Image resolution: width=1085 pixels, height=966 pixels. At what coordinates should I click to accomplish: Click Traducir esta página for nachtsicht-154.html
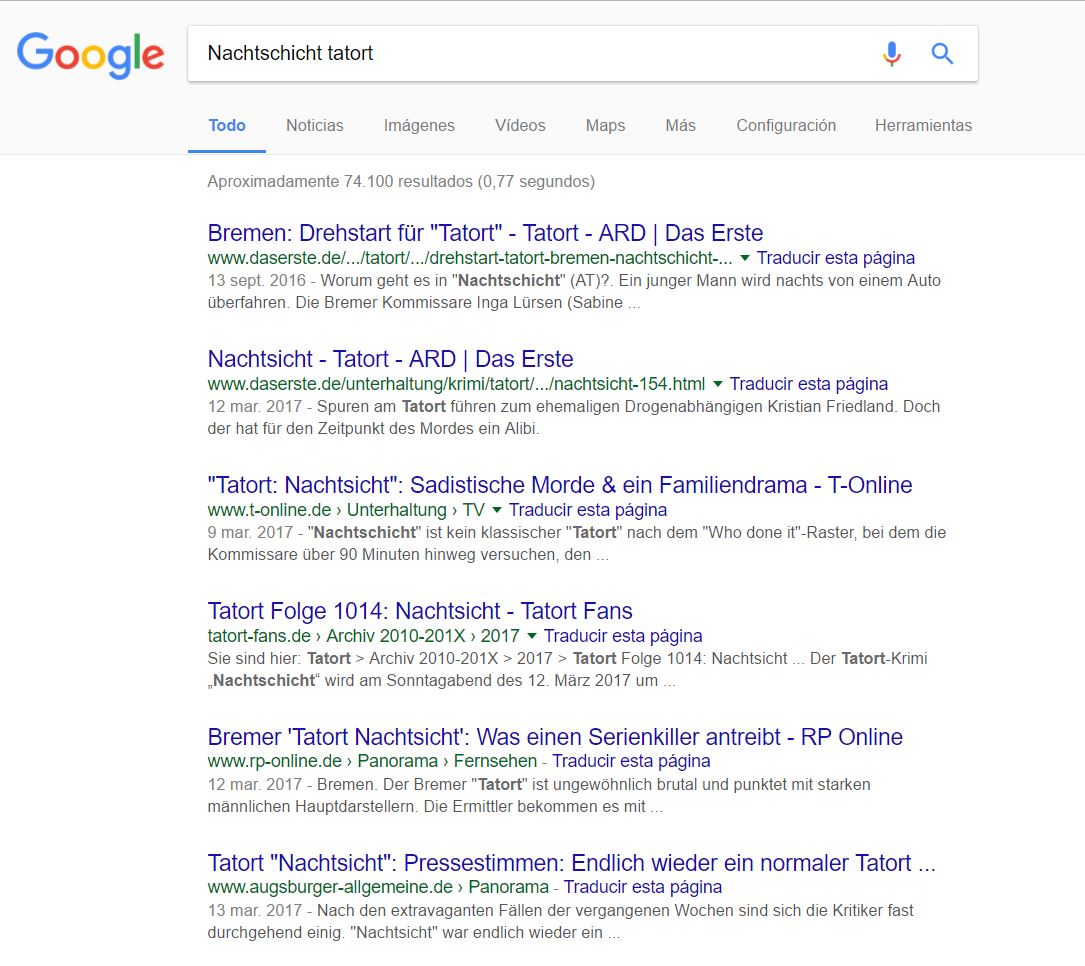click(808, 384)
